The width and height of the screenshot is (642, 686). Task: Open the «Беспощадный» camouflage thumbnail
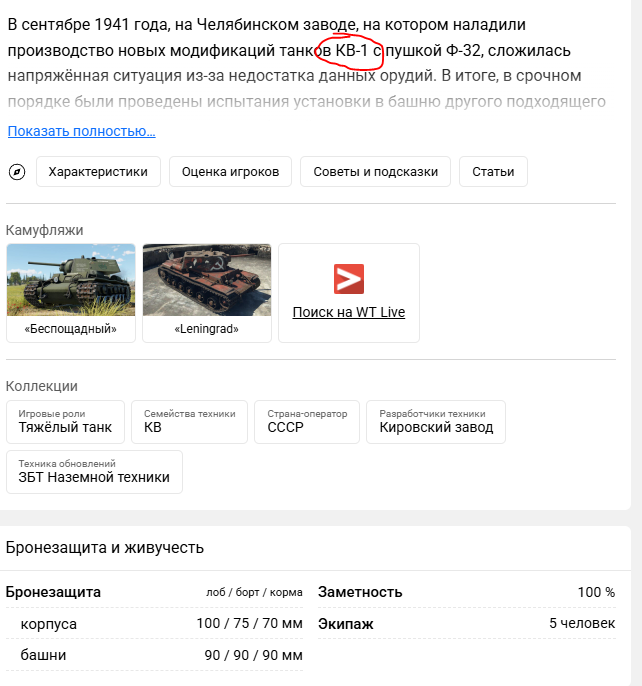(x=71, y=280)
